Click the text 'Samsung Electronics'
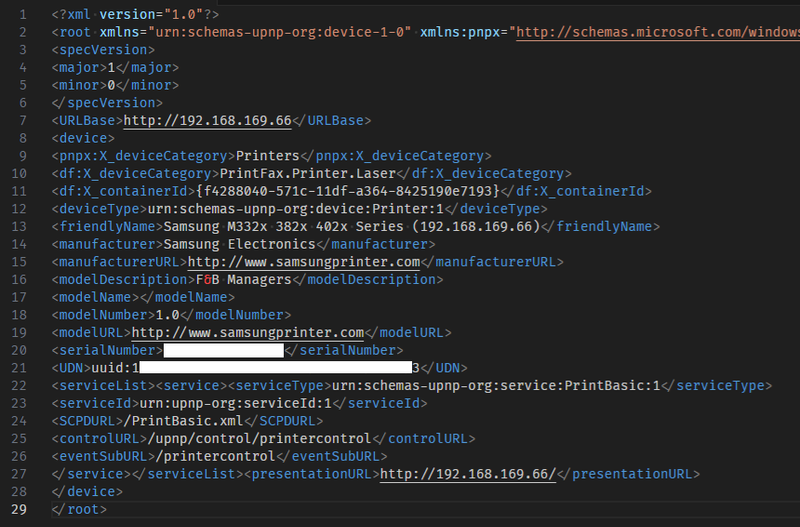The height and width of the screenshot is (527, 800). tap(240, 244)
